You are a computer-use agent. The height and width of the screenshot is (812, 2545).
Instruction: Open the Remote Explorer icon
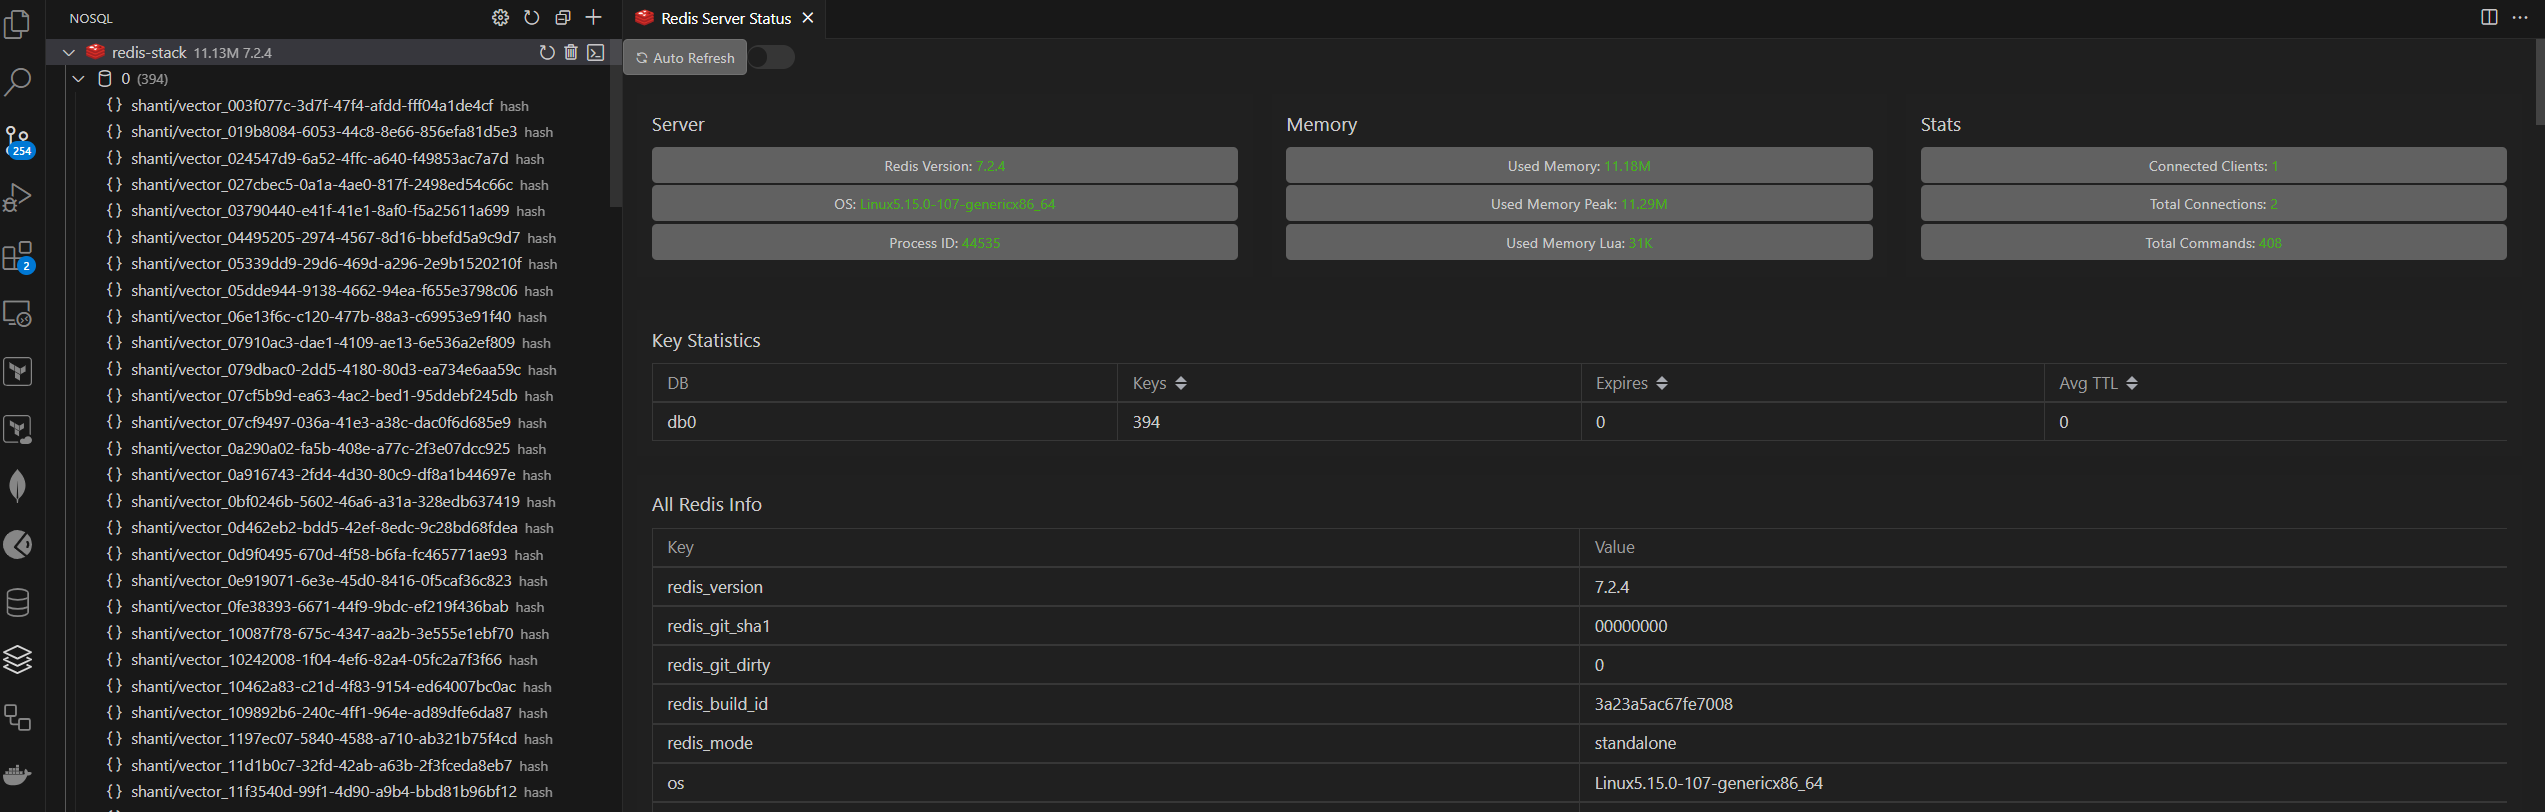click(x=18, y=314)
